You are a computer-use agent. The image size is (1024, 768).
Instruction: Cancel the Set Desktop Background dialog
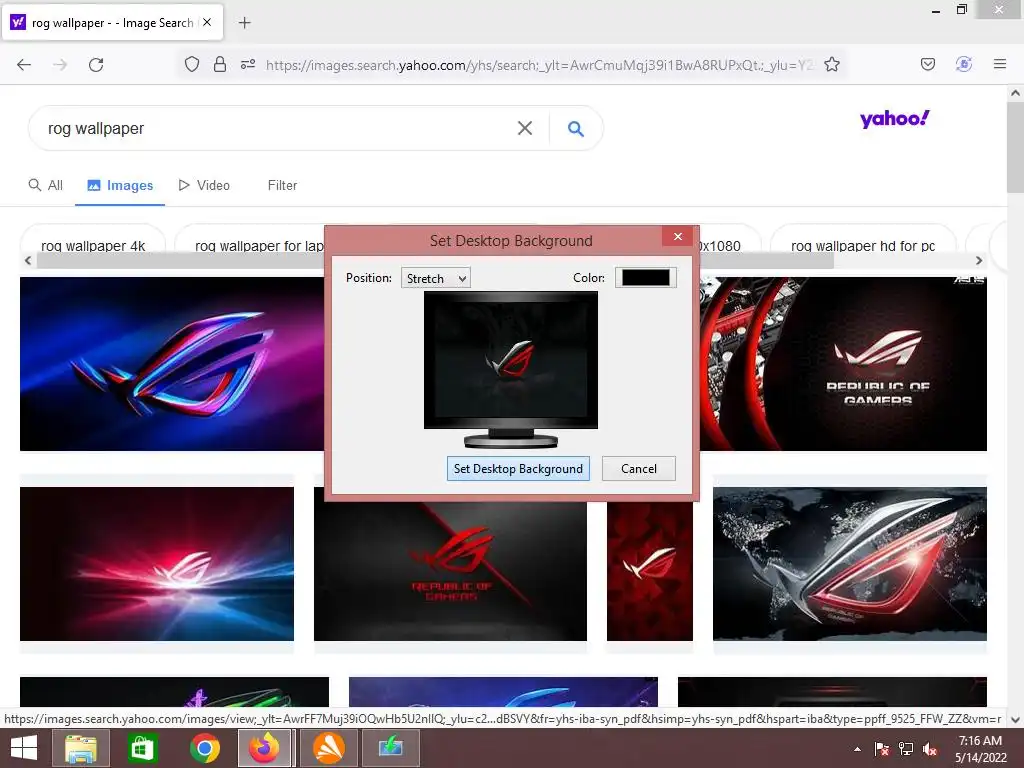(x=639, y=469)
